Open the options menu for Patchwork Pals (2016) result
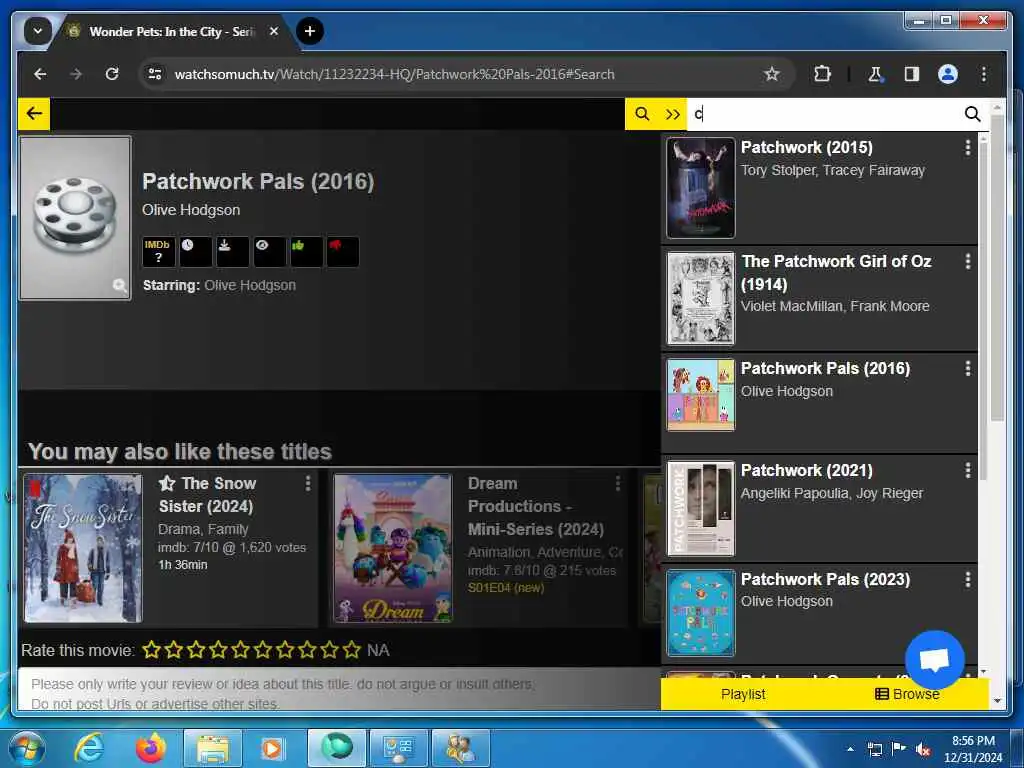The width and height of the screenshot is (1024, 768). pos(967,368)
